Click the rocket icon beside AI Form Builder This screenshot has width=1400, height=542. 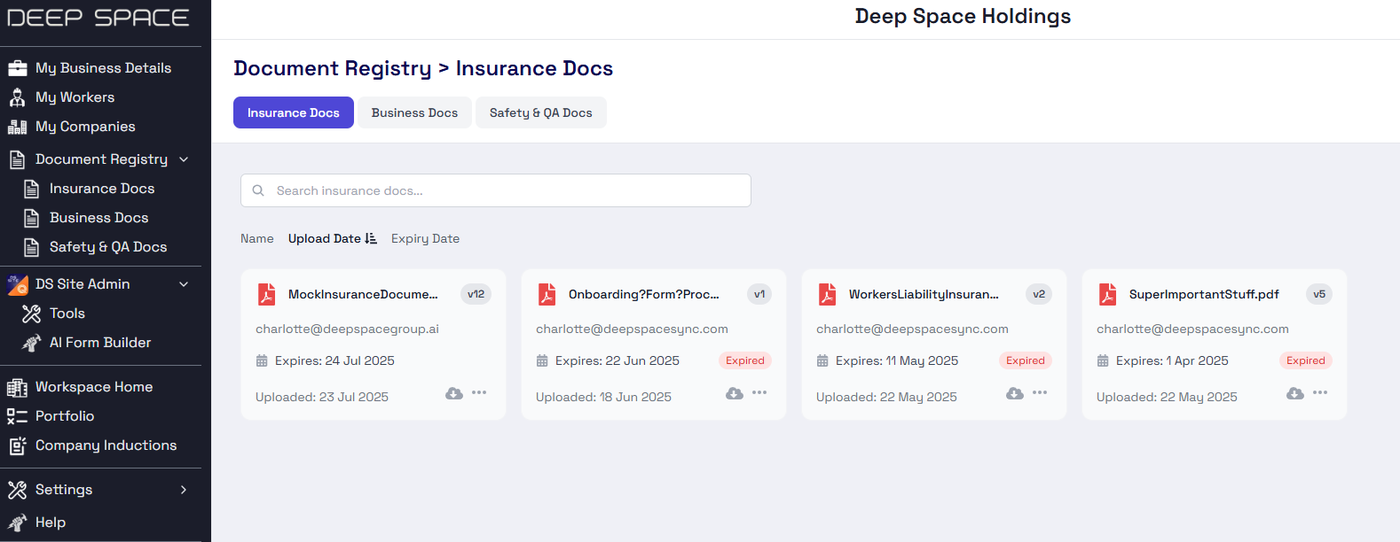pyautogui.click(x=32, y=343)
